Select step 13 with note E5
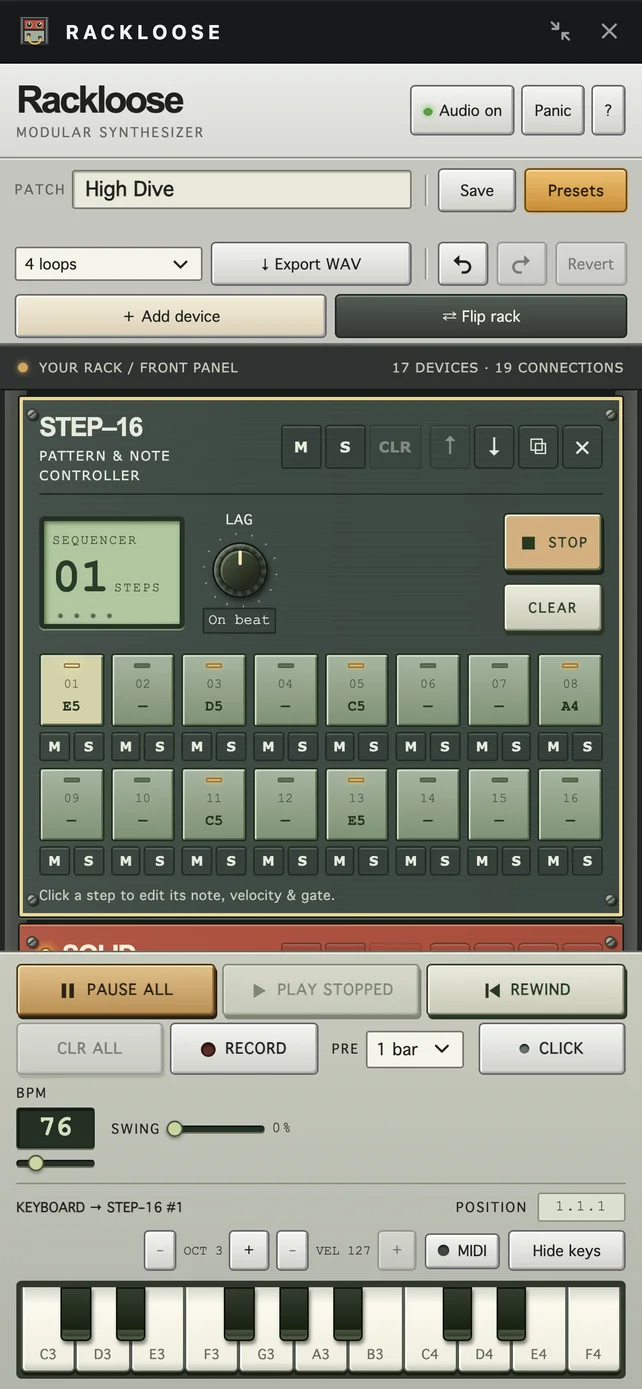642x1389 pixels. (x=357, y=804)
